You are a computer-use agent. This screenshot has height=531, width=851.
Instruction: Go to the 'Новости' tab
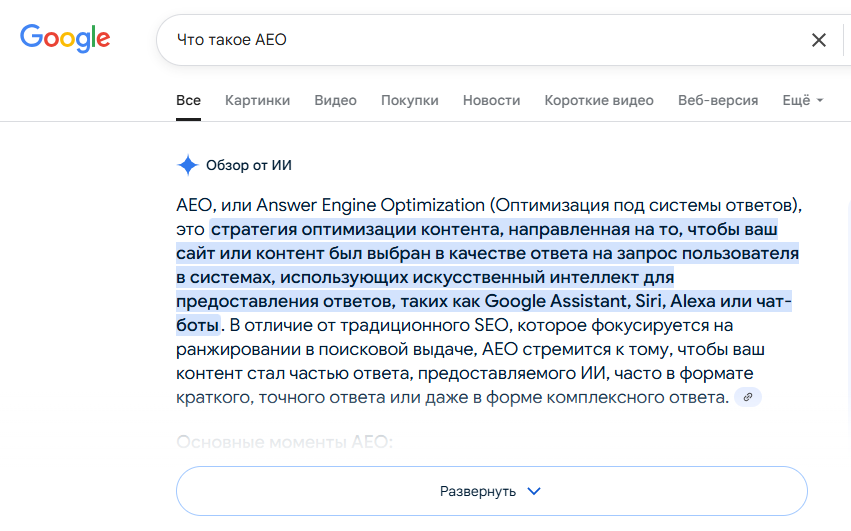[491, 100]
